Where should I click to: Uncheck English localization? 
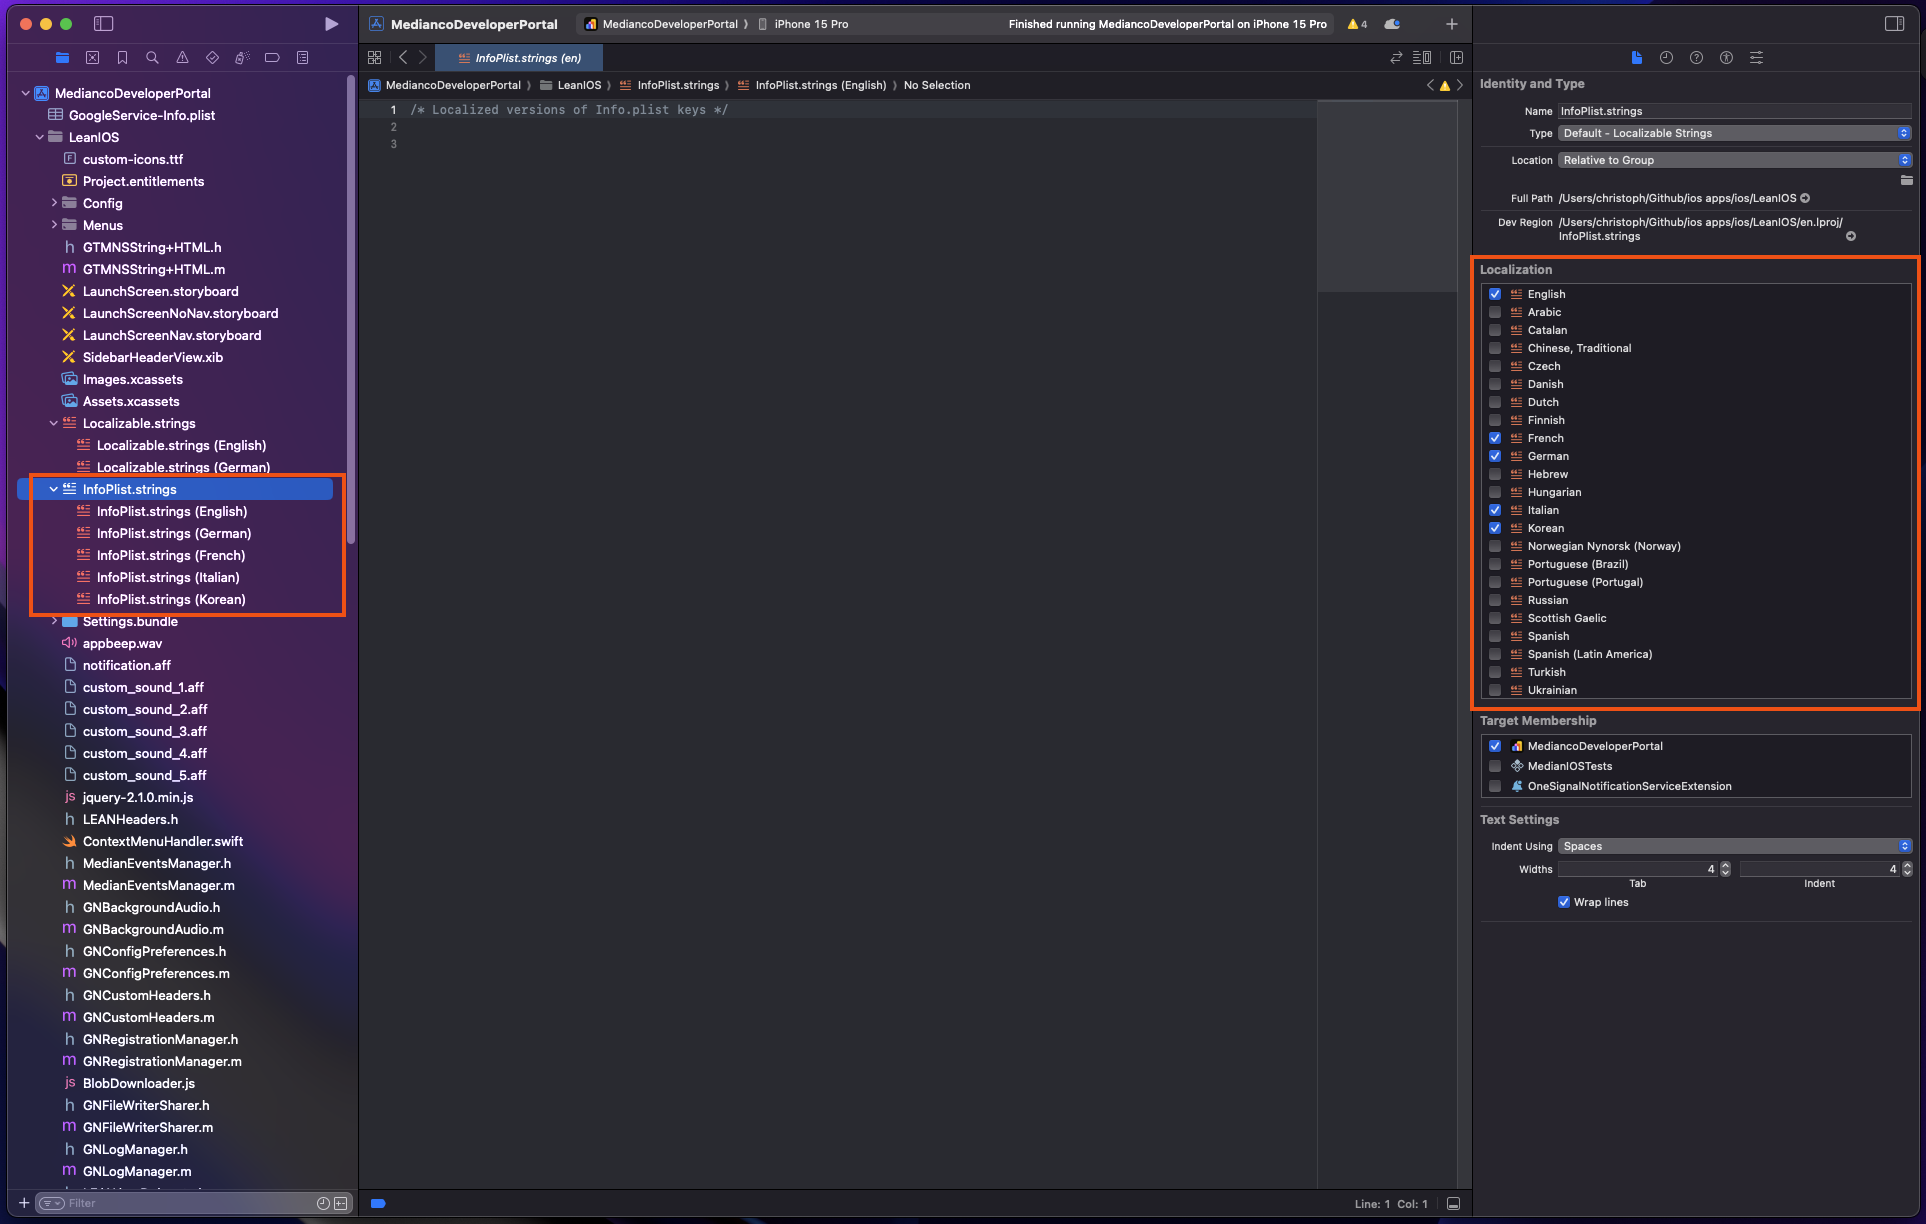pyautogui.click(x=1495, y=294)
